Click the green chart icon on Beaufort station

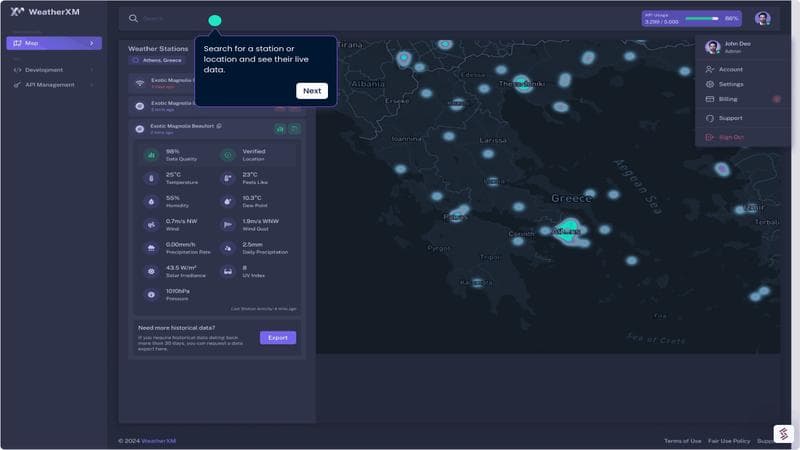(x=280, y=128)
